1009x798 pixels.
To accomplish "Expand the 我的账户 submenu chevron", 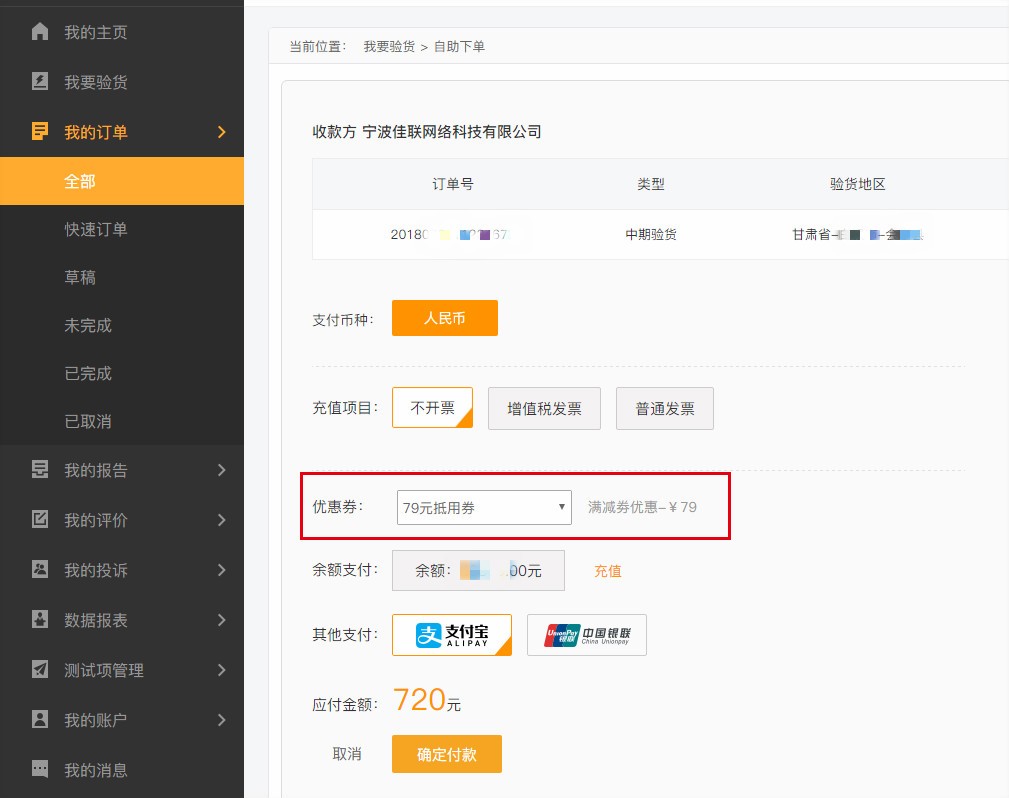I will 221,720.
